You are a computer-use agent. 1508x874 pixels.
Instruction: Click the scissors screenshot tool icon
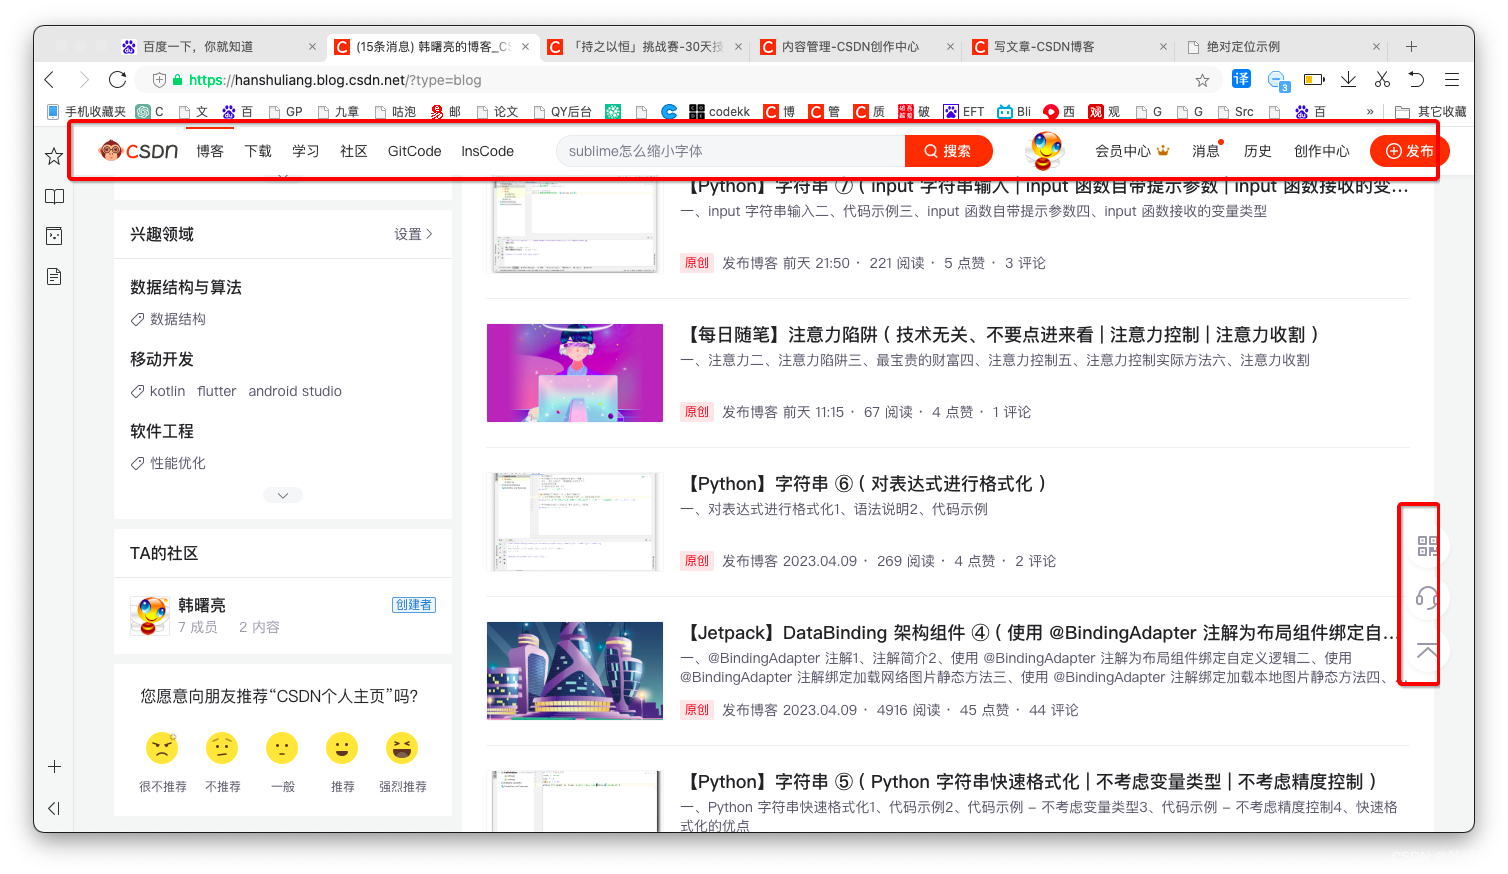tap(1382, 80)
